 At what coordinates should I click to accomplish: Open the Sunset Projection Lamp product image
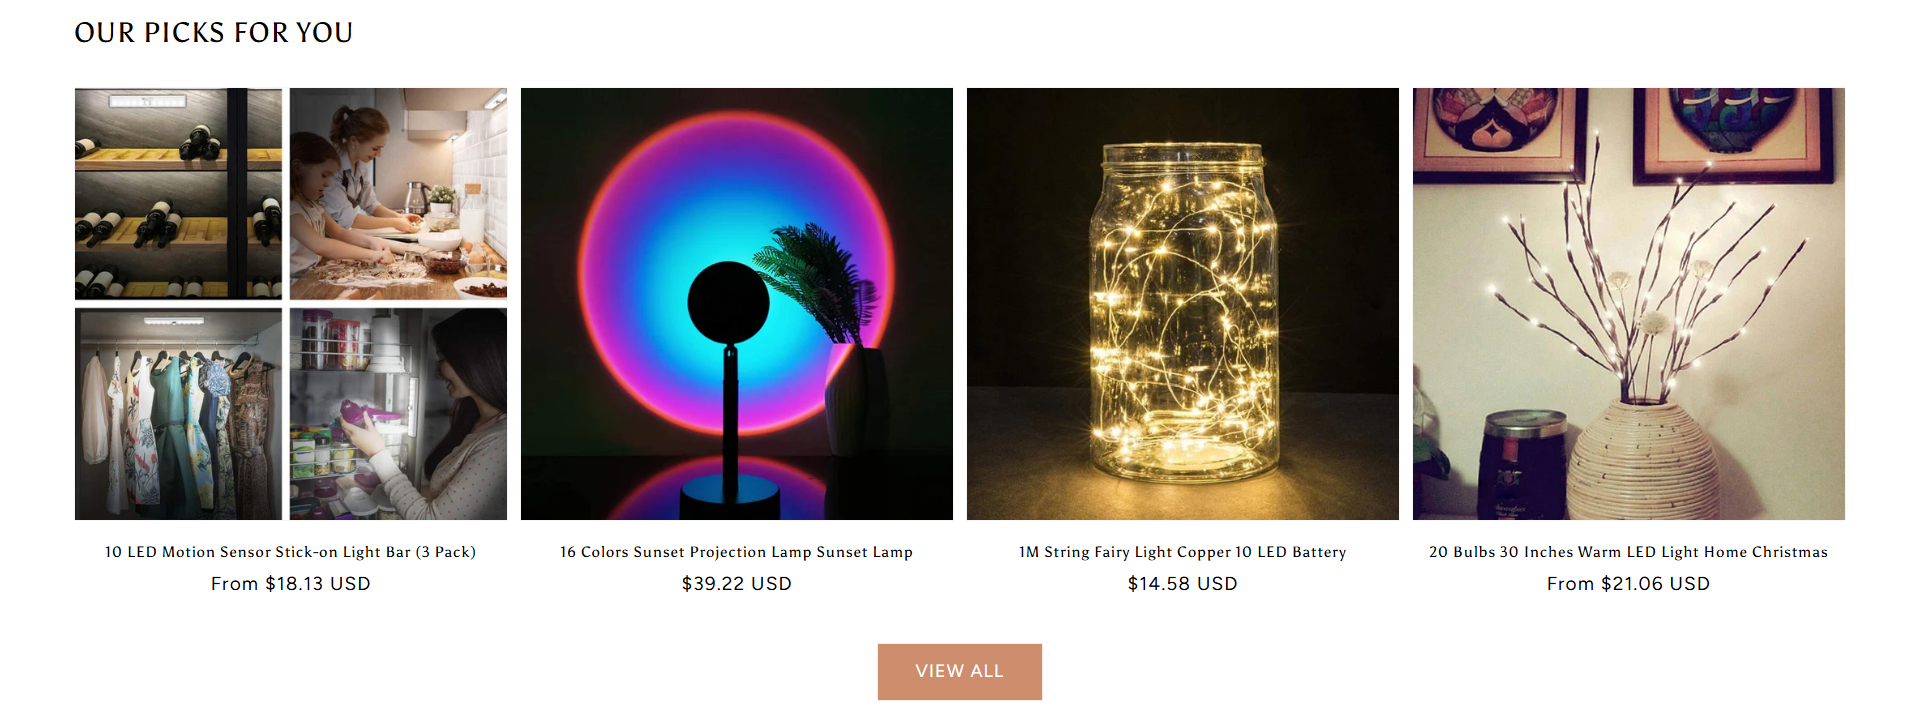point(737,304)
